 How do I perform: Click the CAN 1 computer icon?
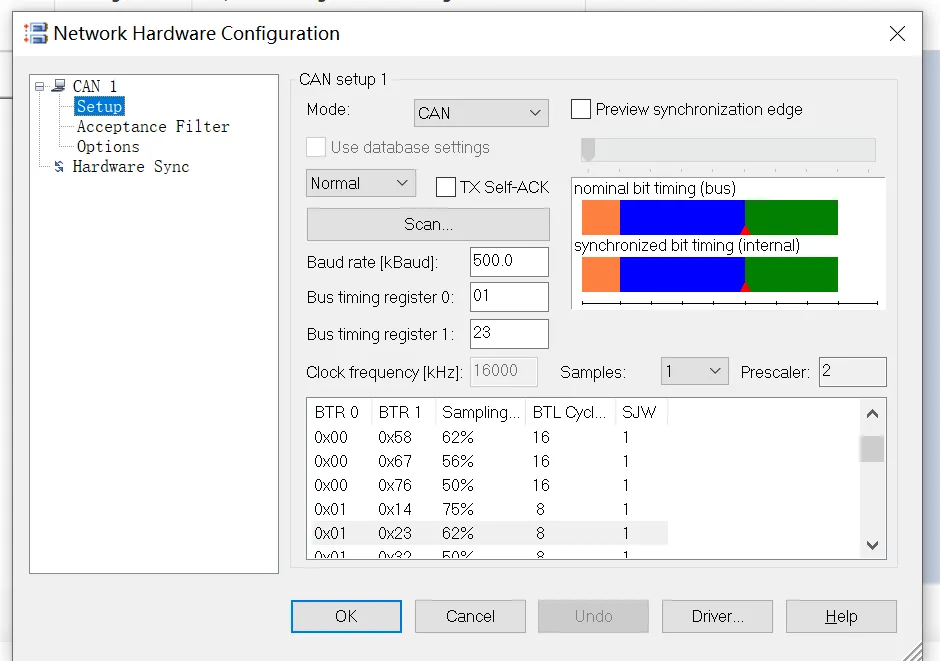coord(59,86)
